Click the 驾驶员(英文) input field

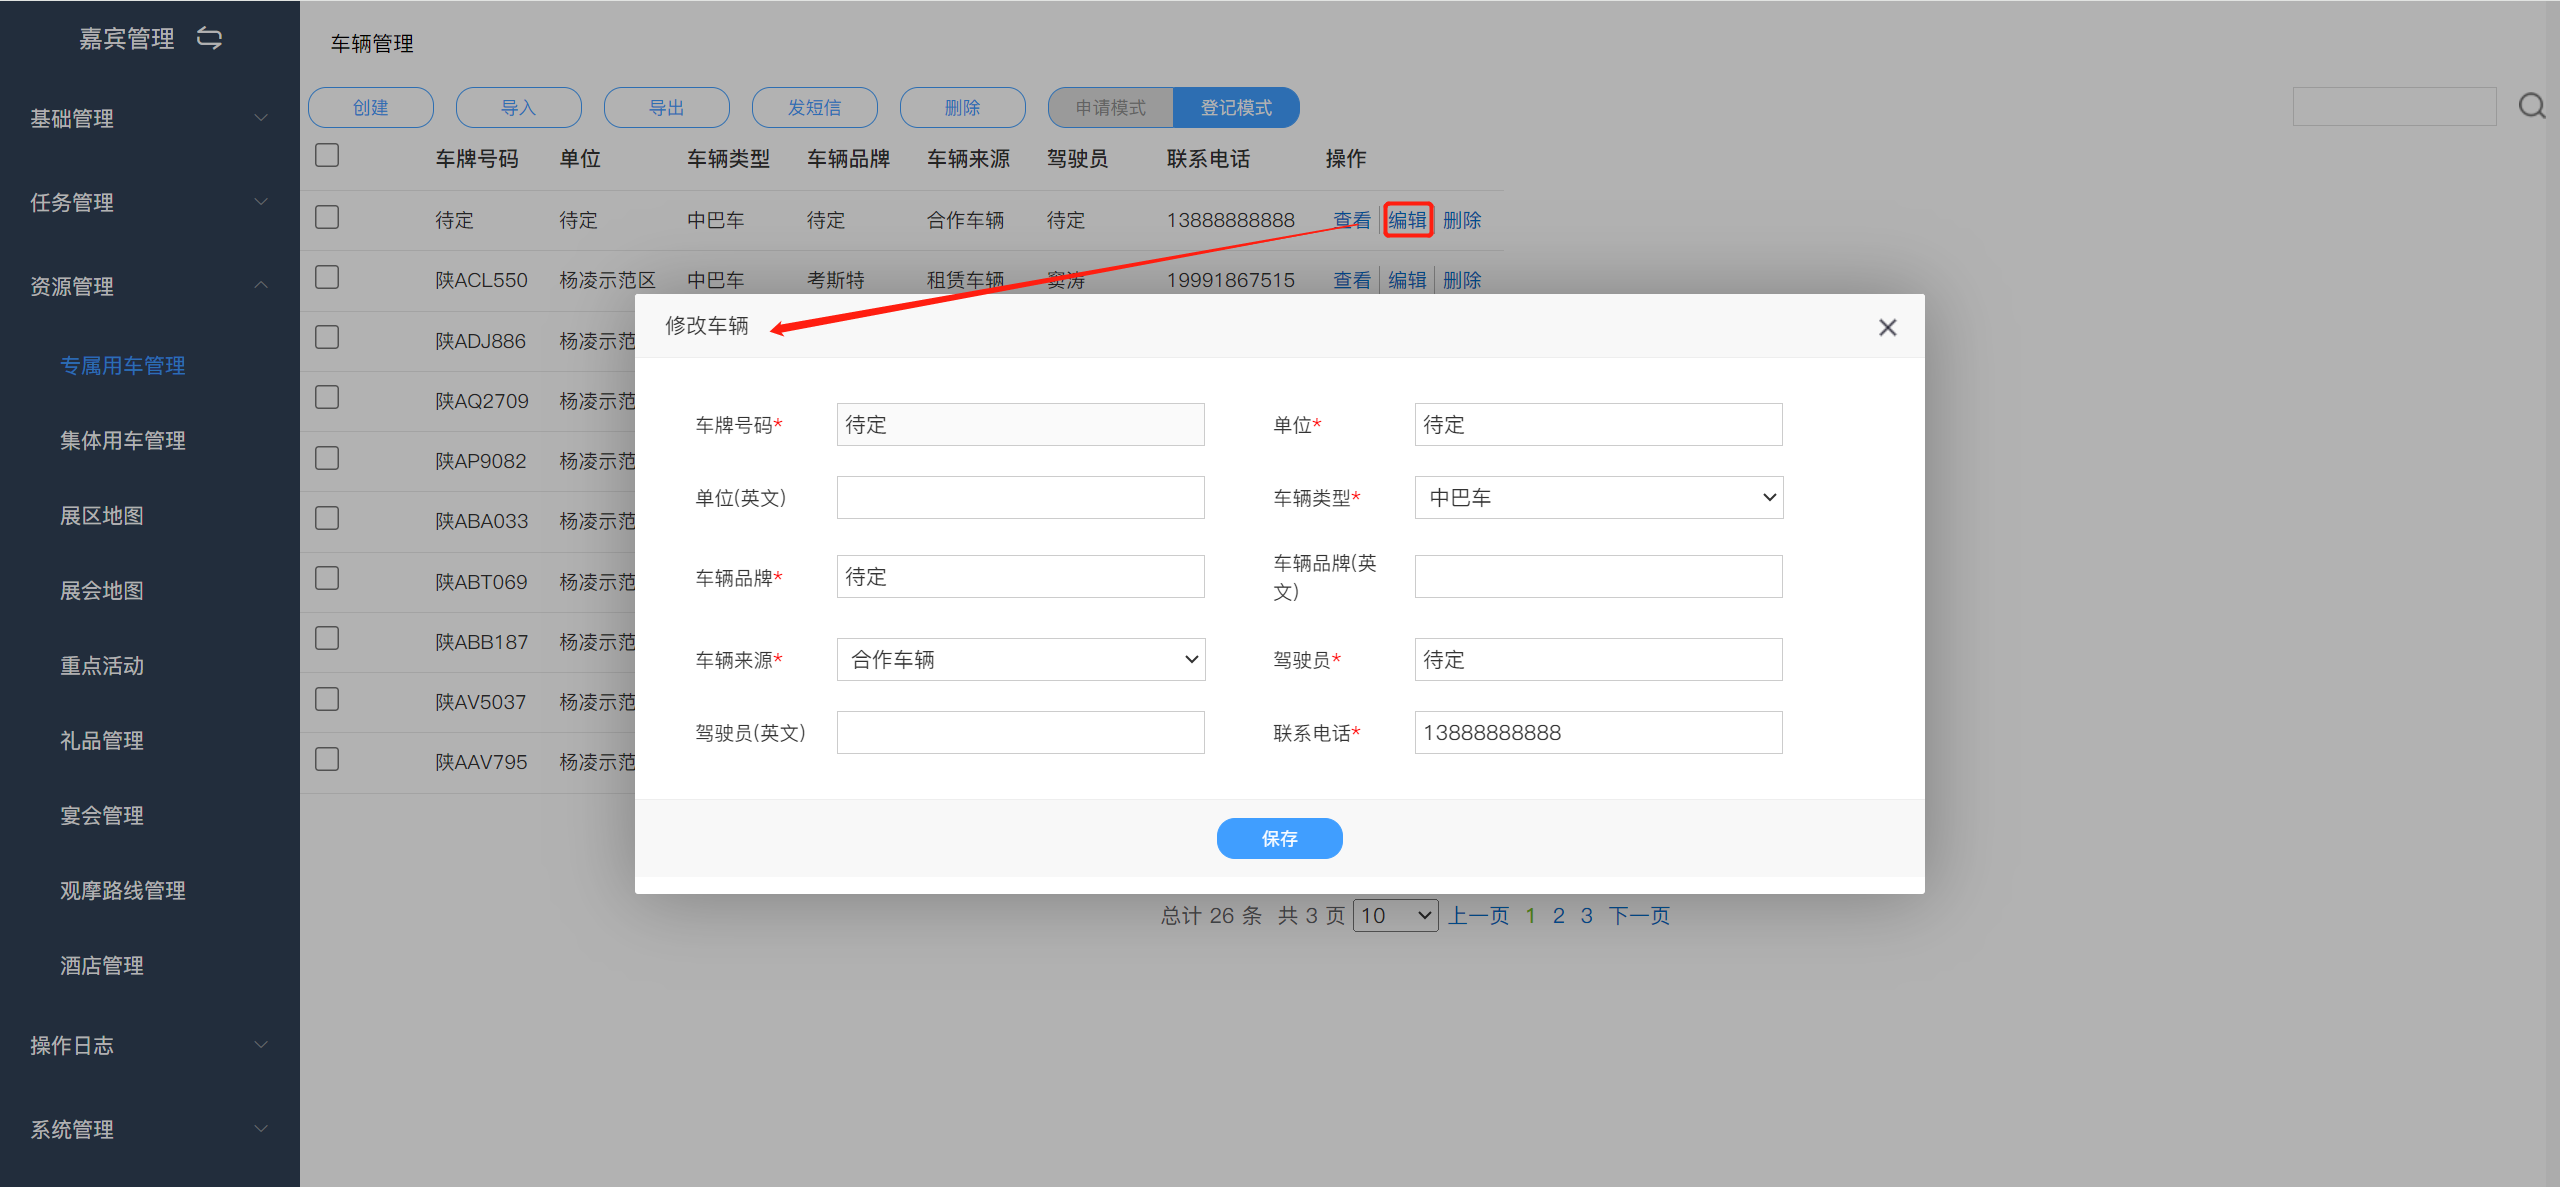(x=1020, y=732)
